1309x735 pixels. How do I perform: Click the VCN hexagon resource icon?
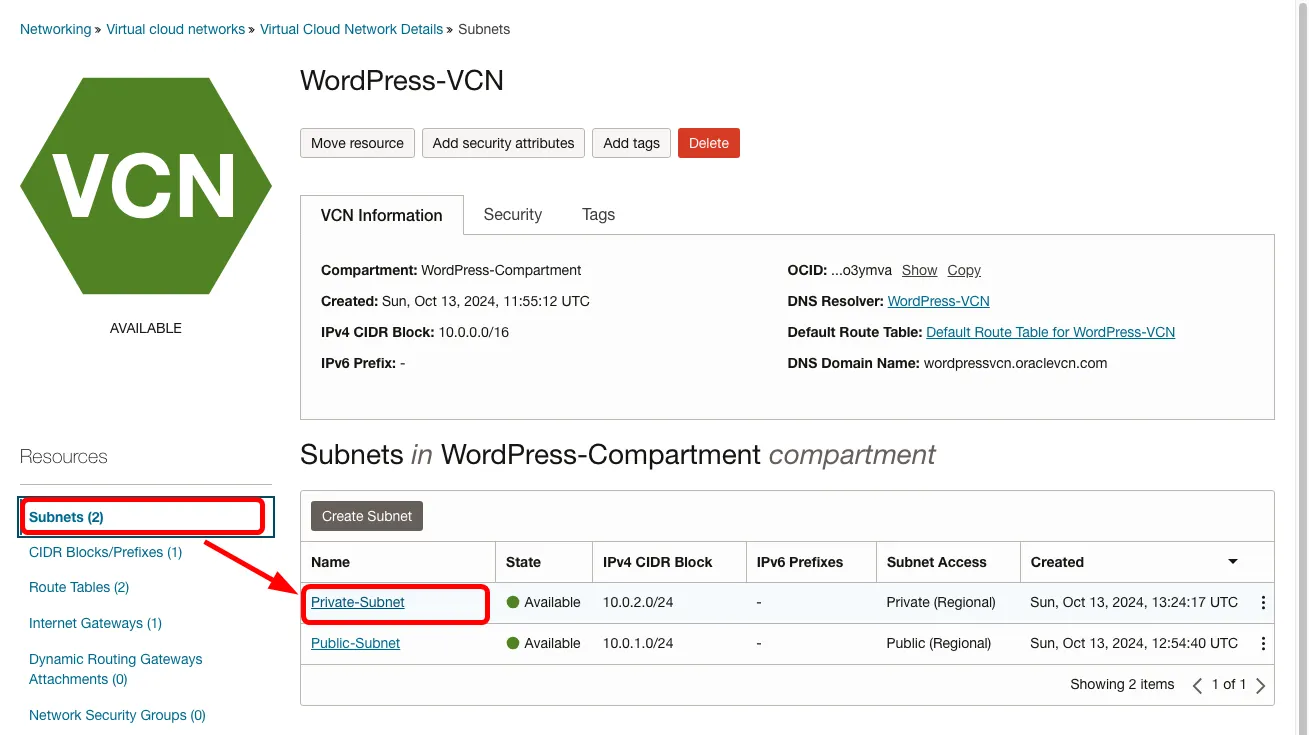click(146, 186)
